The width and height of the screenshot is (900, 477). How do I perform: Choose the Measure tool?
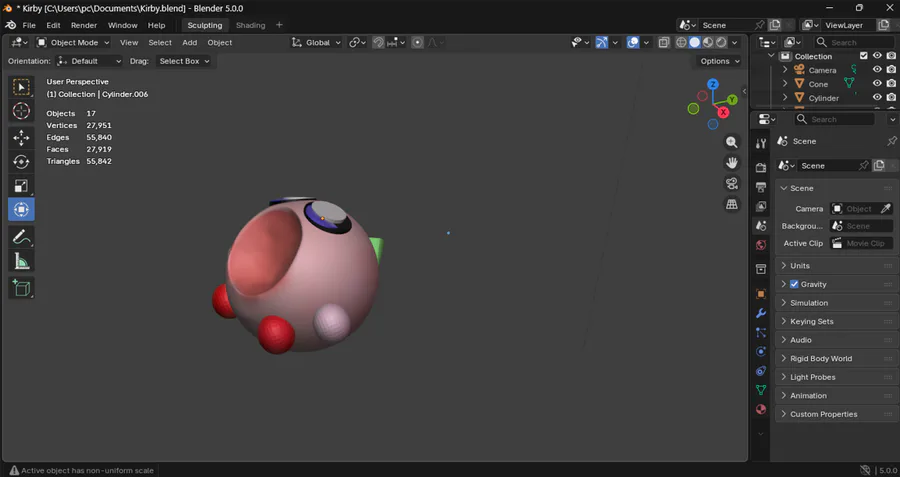point(21,262)
